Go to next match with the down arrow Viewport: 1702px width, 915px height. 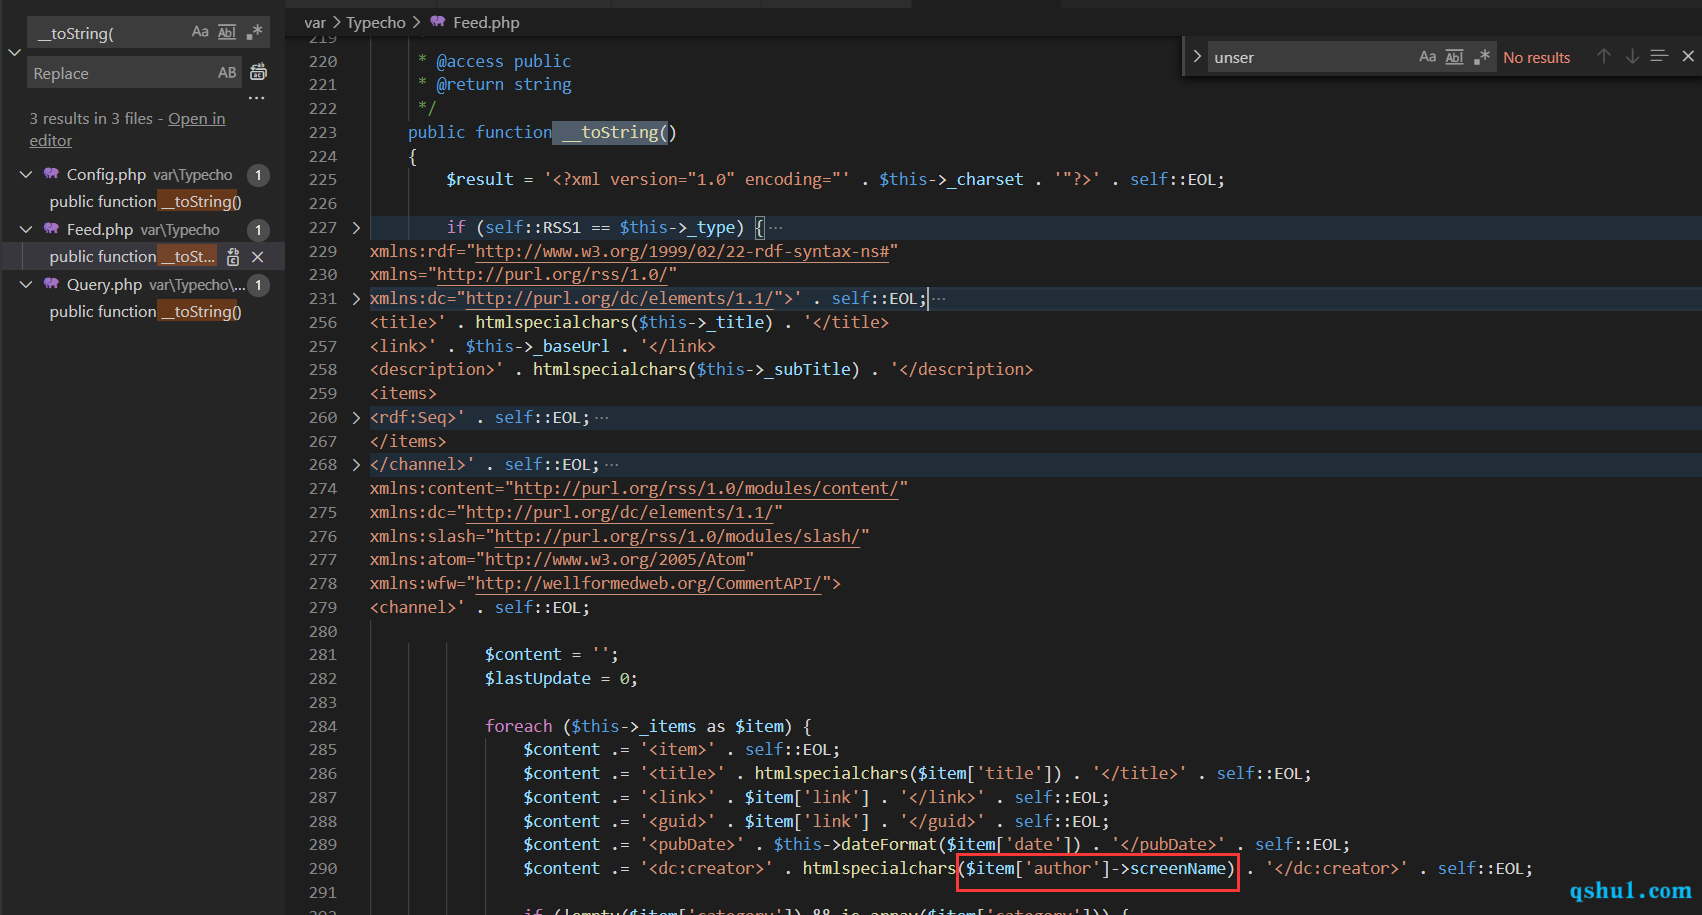coord(1631,56)
